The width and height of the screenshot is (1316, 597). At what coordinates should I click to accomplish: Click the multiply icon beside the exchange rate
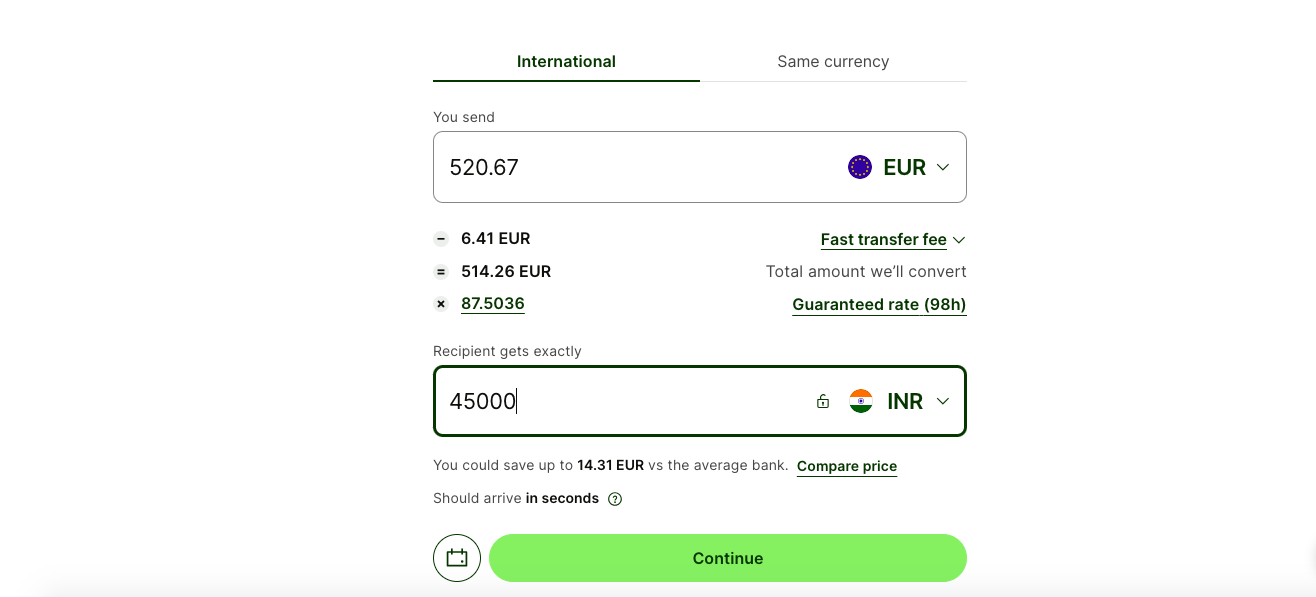(441, 304)
